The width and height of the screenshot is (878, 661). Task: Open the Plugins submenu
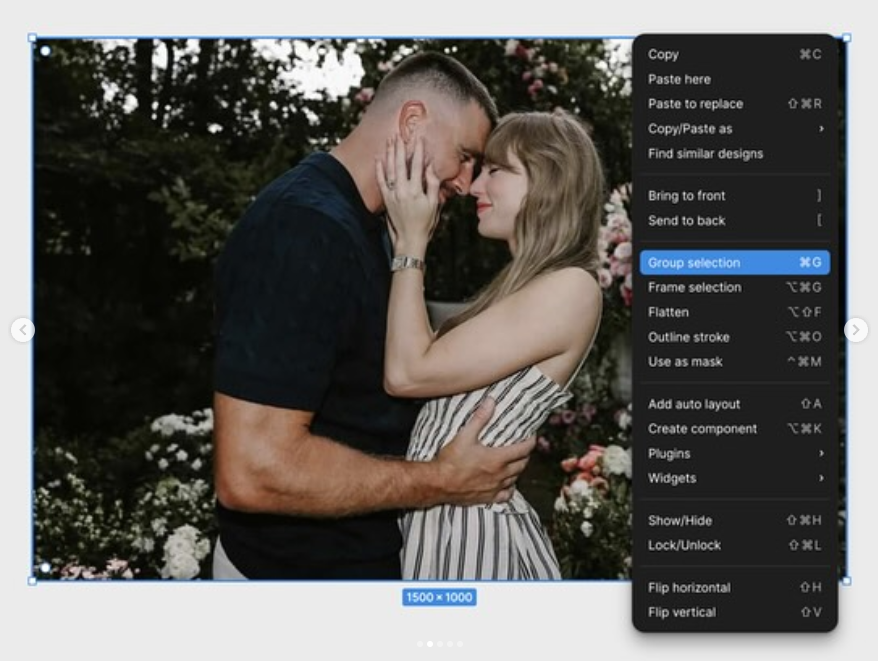tap(734, 454)
